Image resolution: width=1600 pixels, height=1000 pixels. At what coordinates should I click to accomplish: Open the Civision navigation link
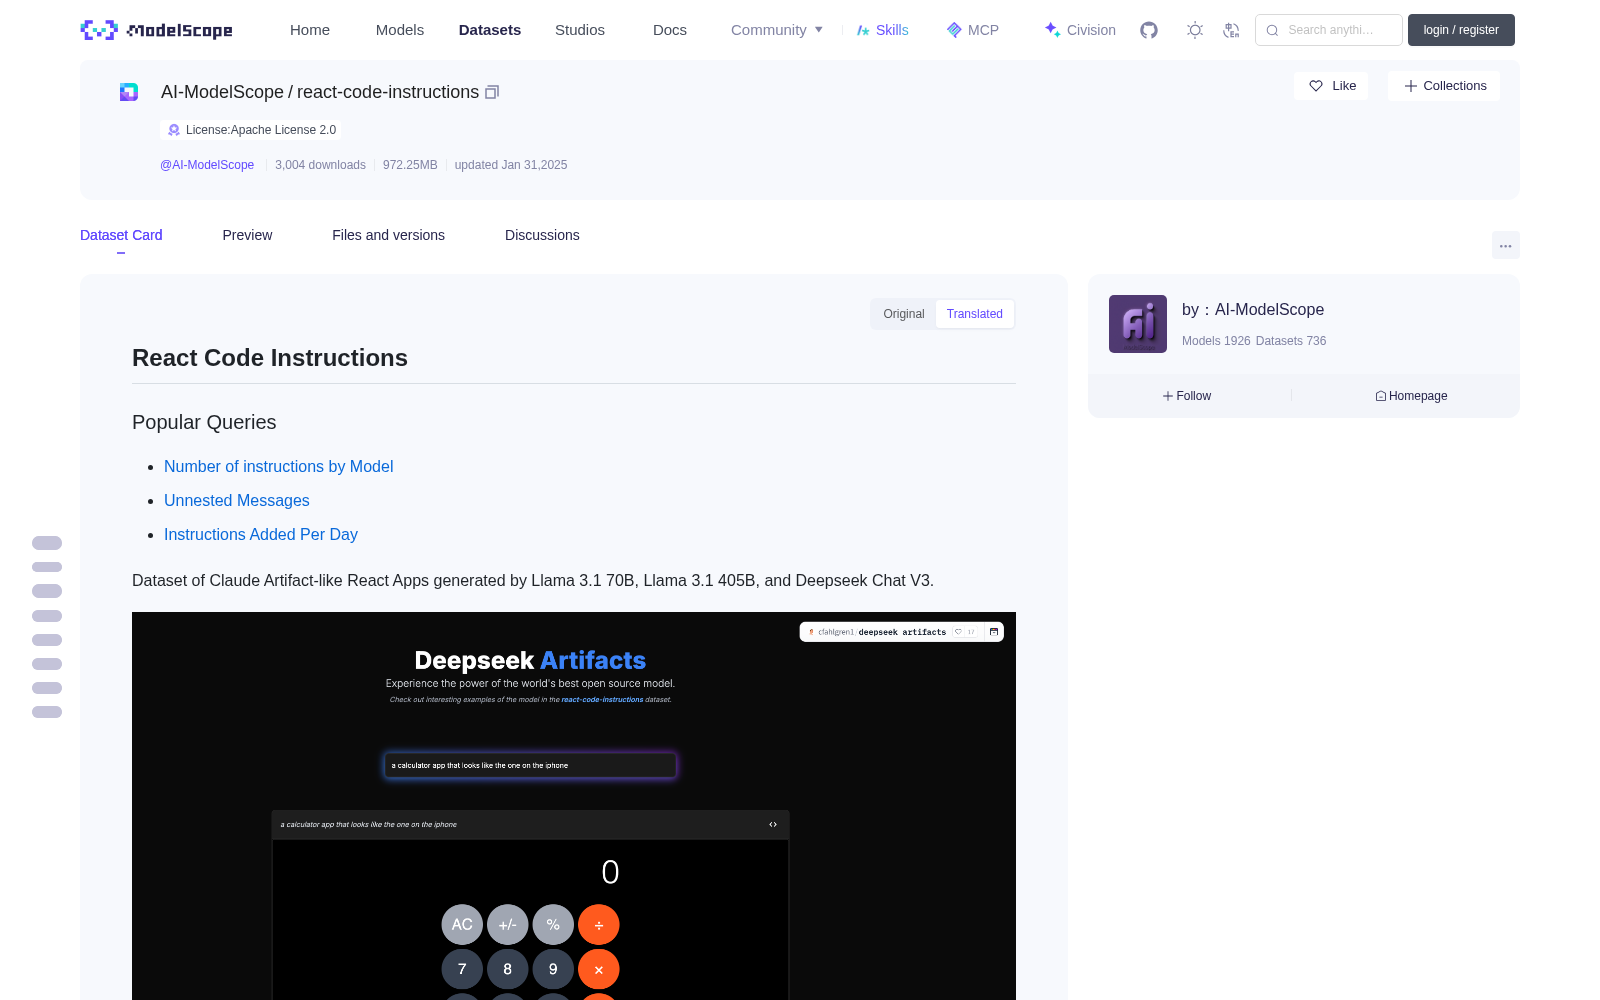click(1080, 30)
